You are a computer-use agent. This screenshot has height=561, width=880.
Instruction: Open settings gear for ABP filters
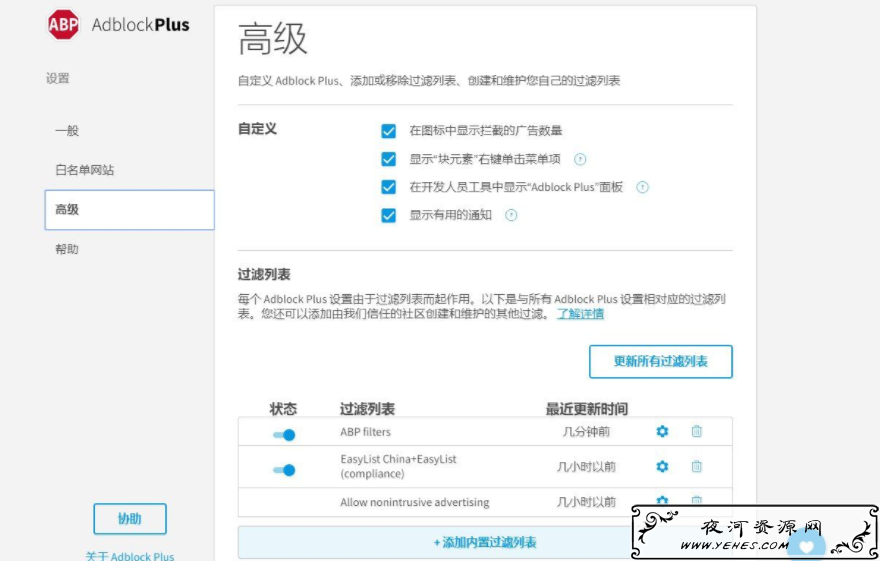click(662, 431)
